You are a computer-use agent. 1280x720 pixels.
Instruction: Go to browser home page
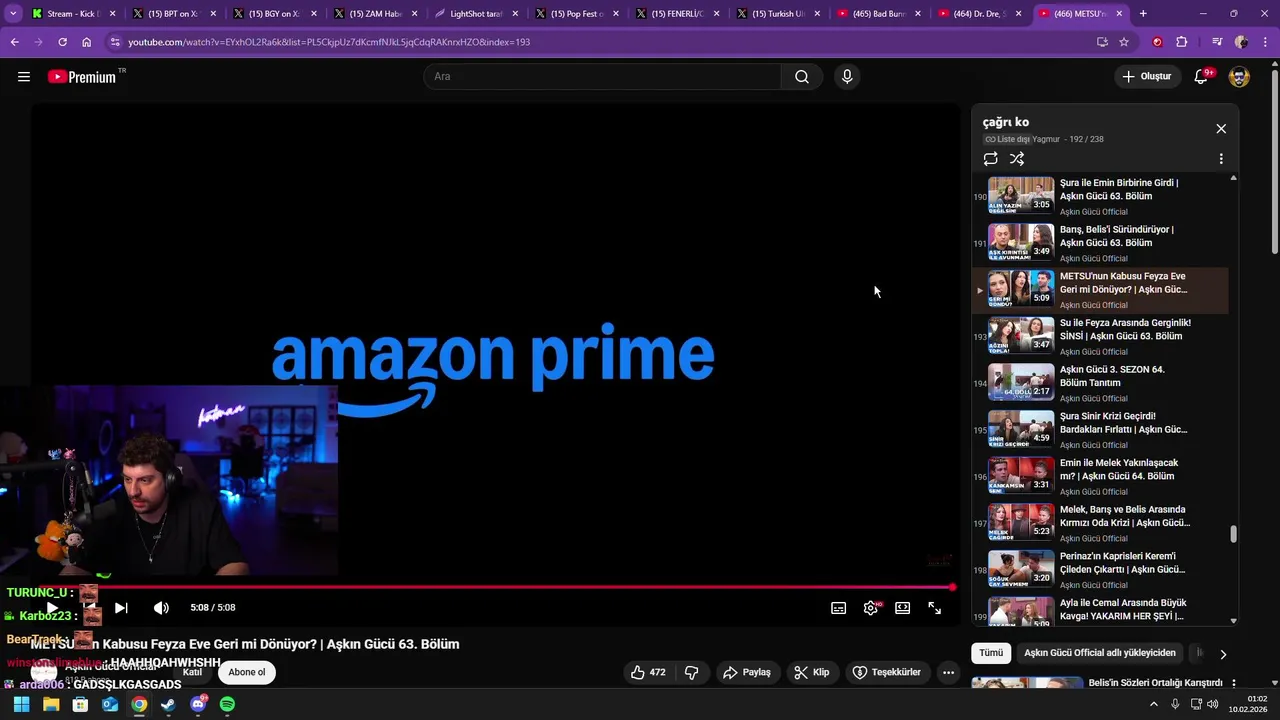pyautogui.click(x=87, y=42)
